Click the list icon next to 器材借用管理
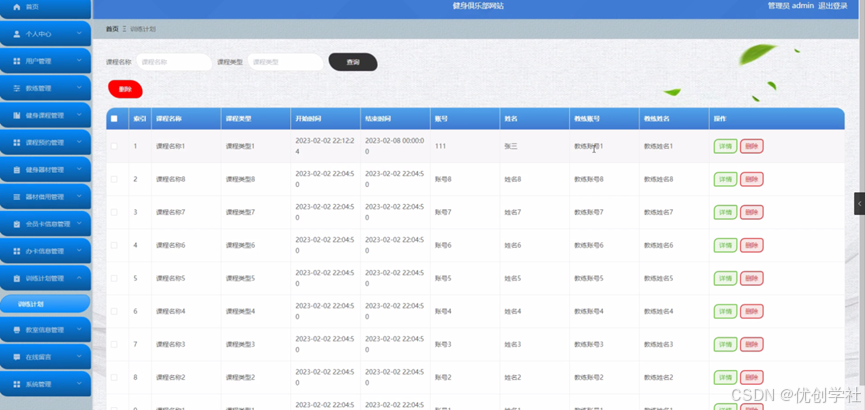This screenshot has width=865, height=410. click(16, 196)
